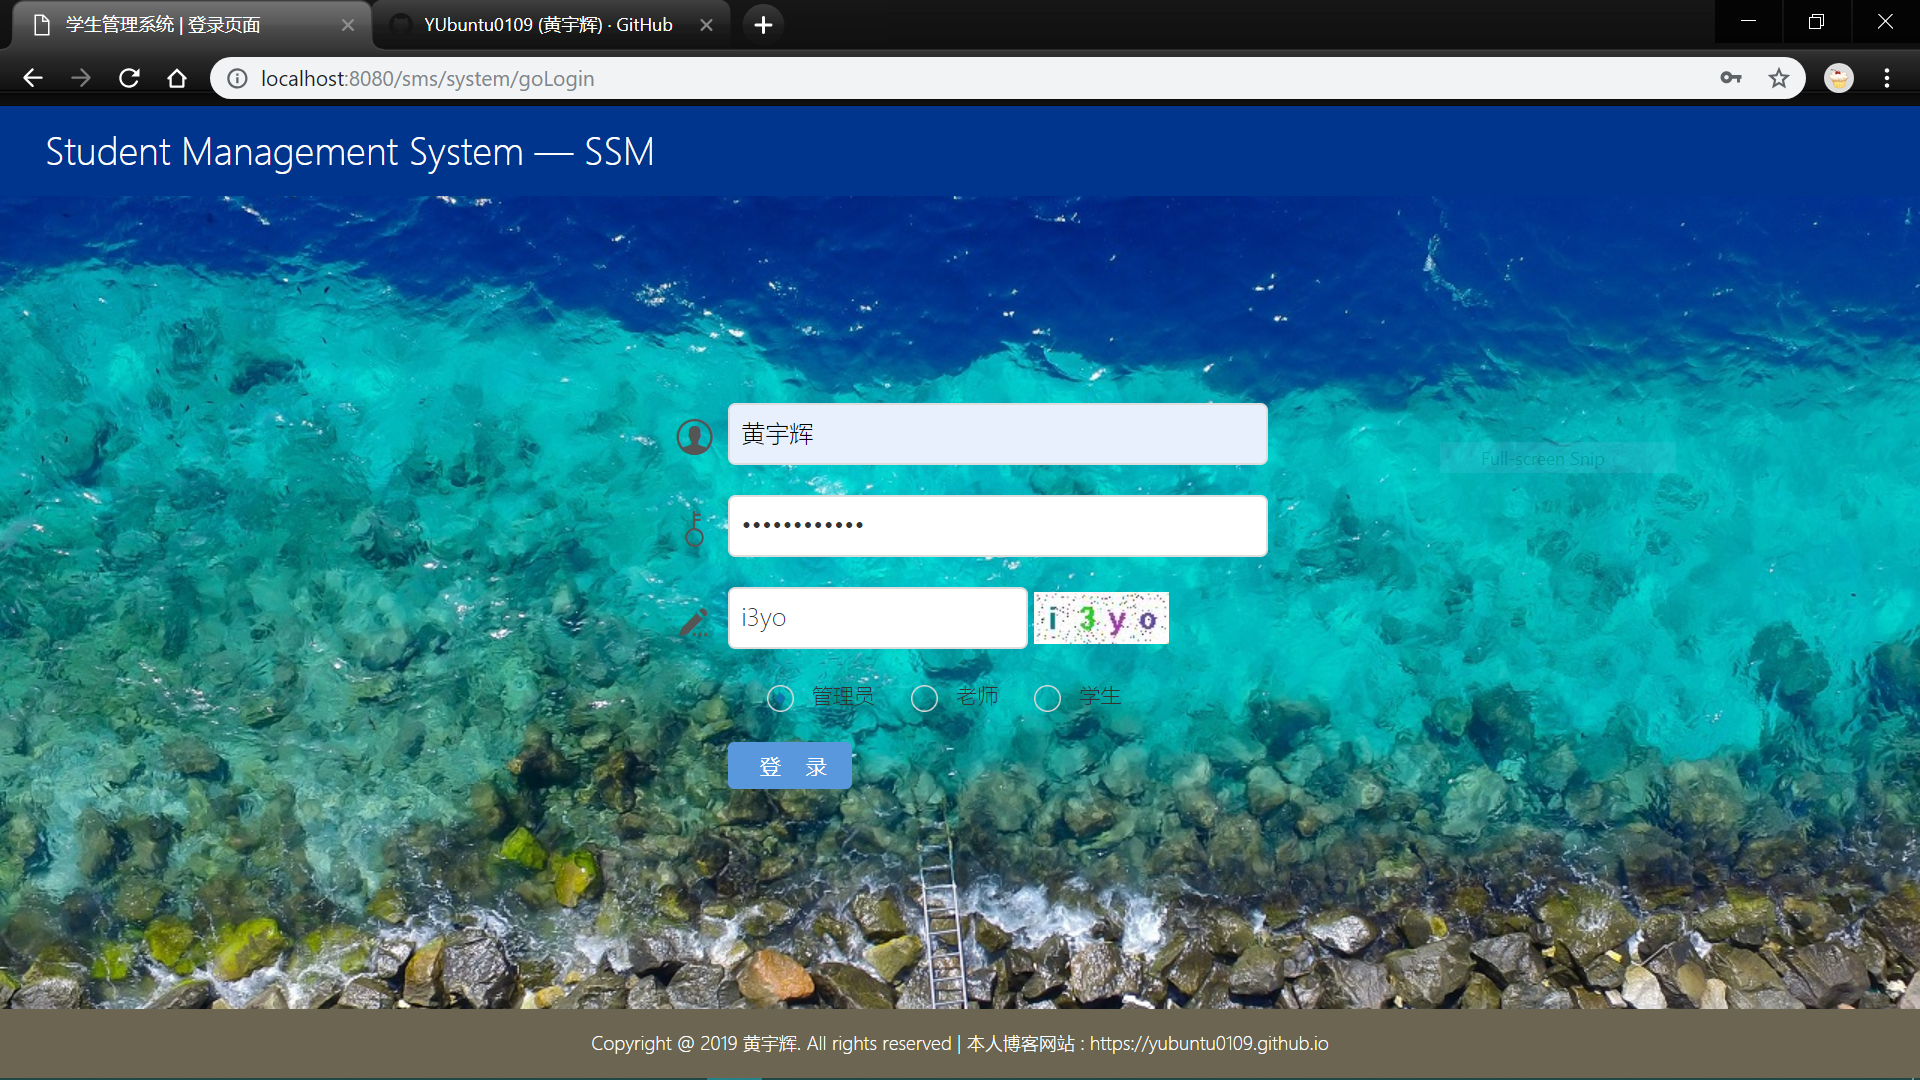Click the verification code input field
Screen dimensions: 1920x1080
coord(877,618)
